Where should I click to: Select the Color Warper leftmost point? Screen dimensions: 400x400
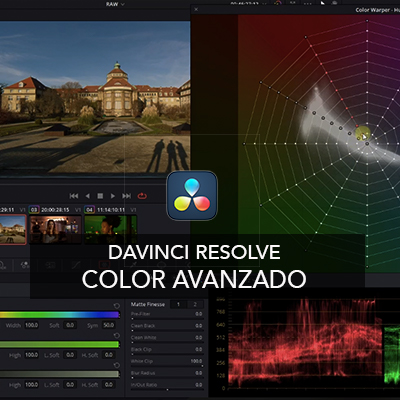(x=244, y=144)
